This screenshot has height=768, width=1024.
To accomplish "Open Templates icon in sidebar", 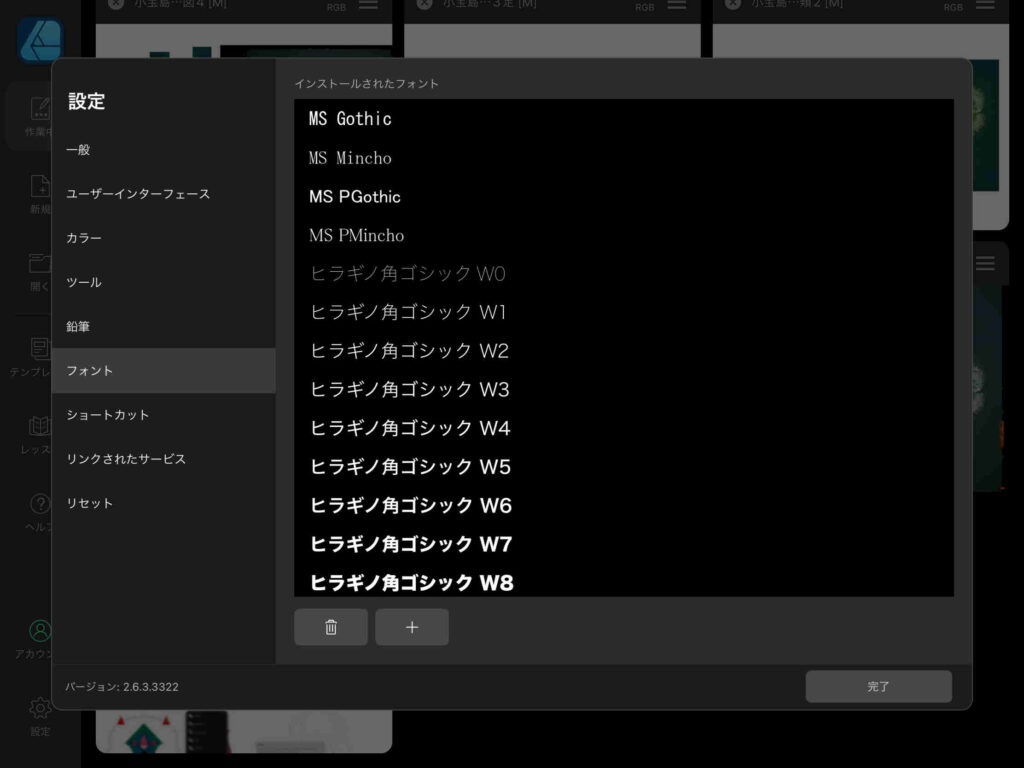I will tap(40, 348).
